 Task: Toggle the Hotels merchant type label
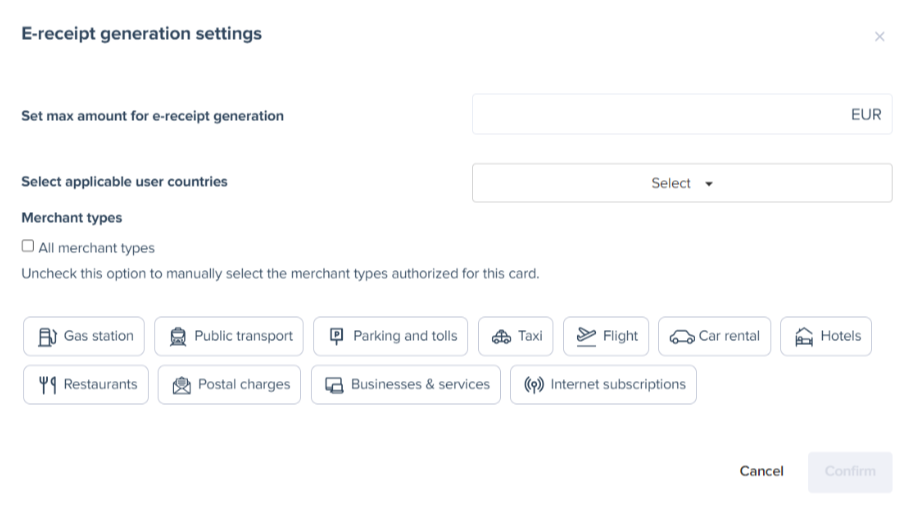point(840,336)
